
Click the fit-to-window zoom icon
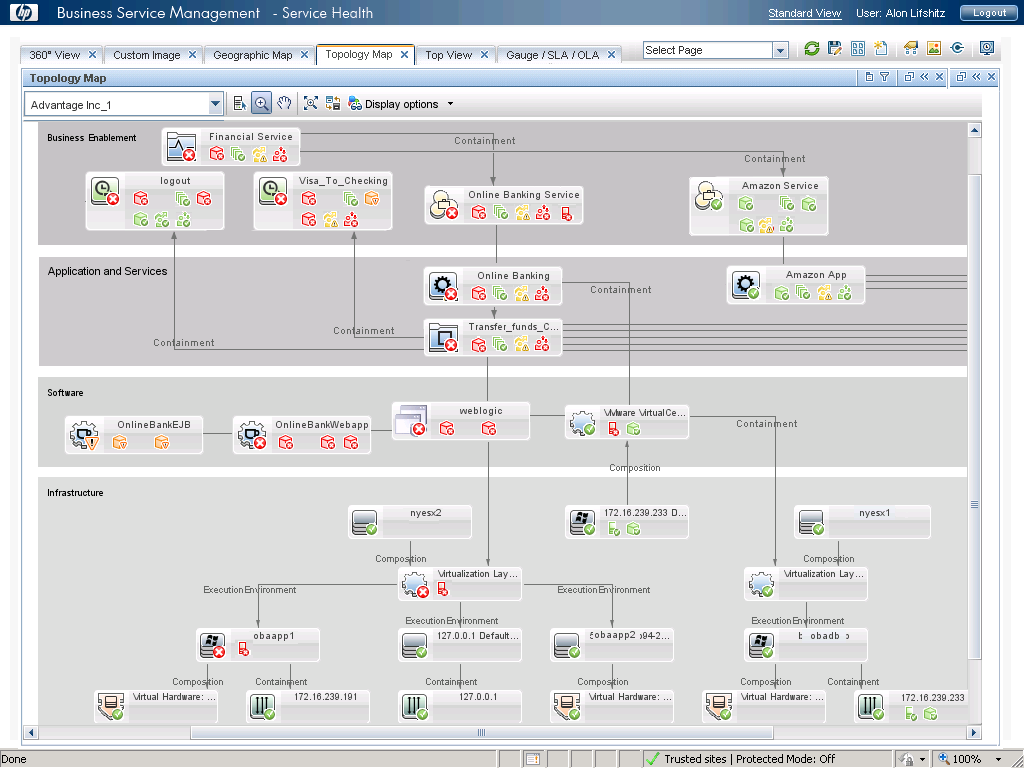pos(311,103)
